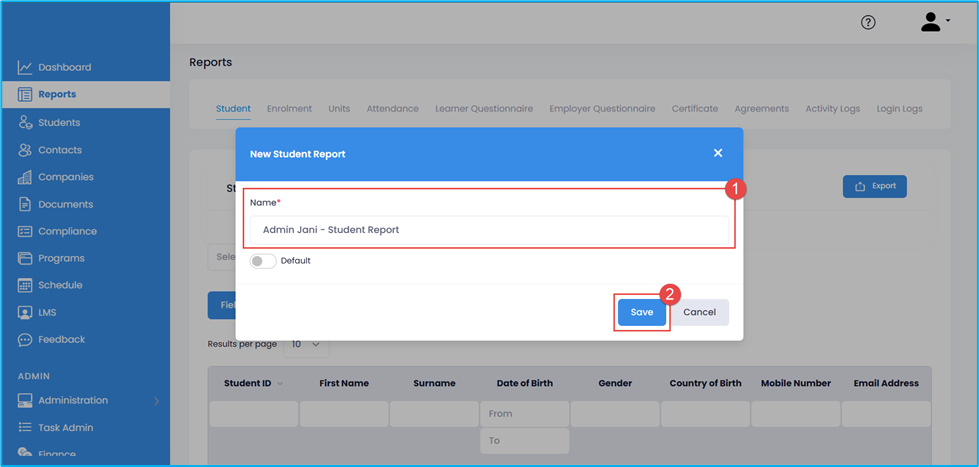The image size is (979, 467).
Task: Expand the Administration submenu chevron
Action: click(x=156, y=401)
